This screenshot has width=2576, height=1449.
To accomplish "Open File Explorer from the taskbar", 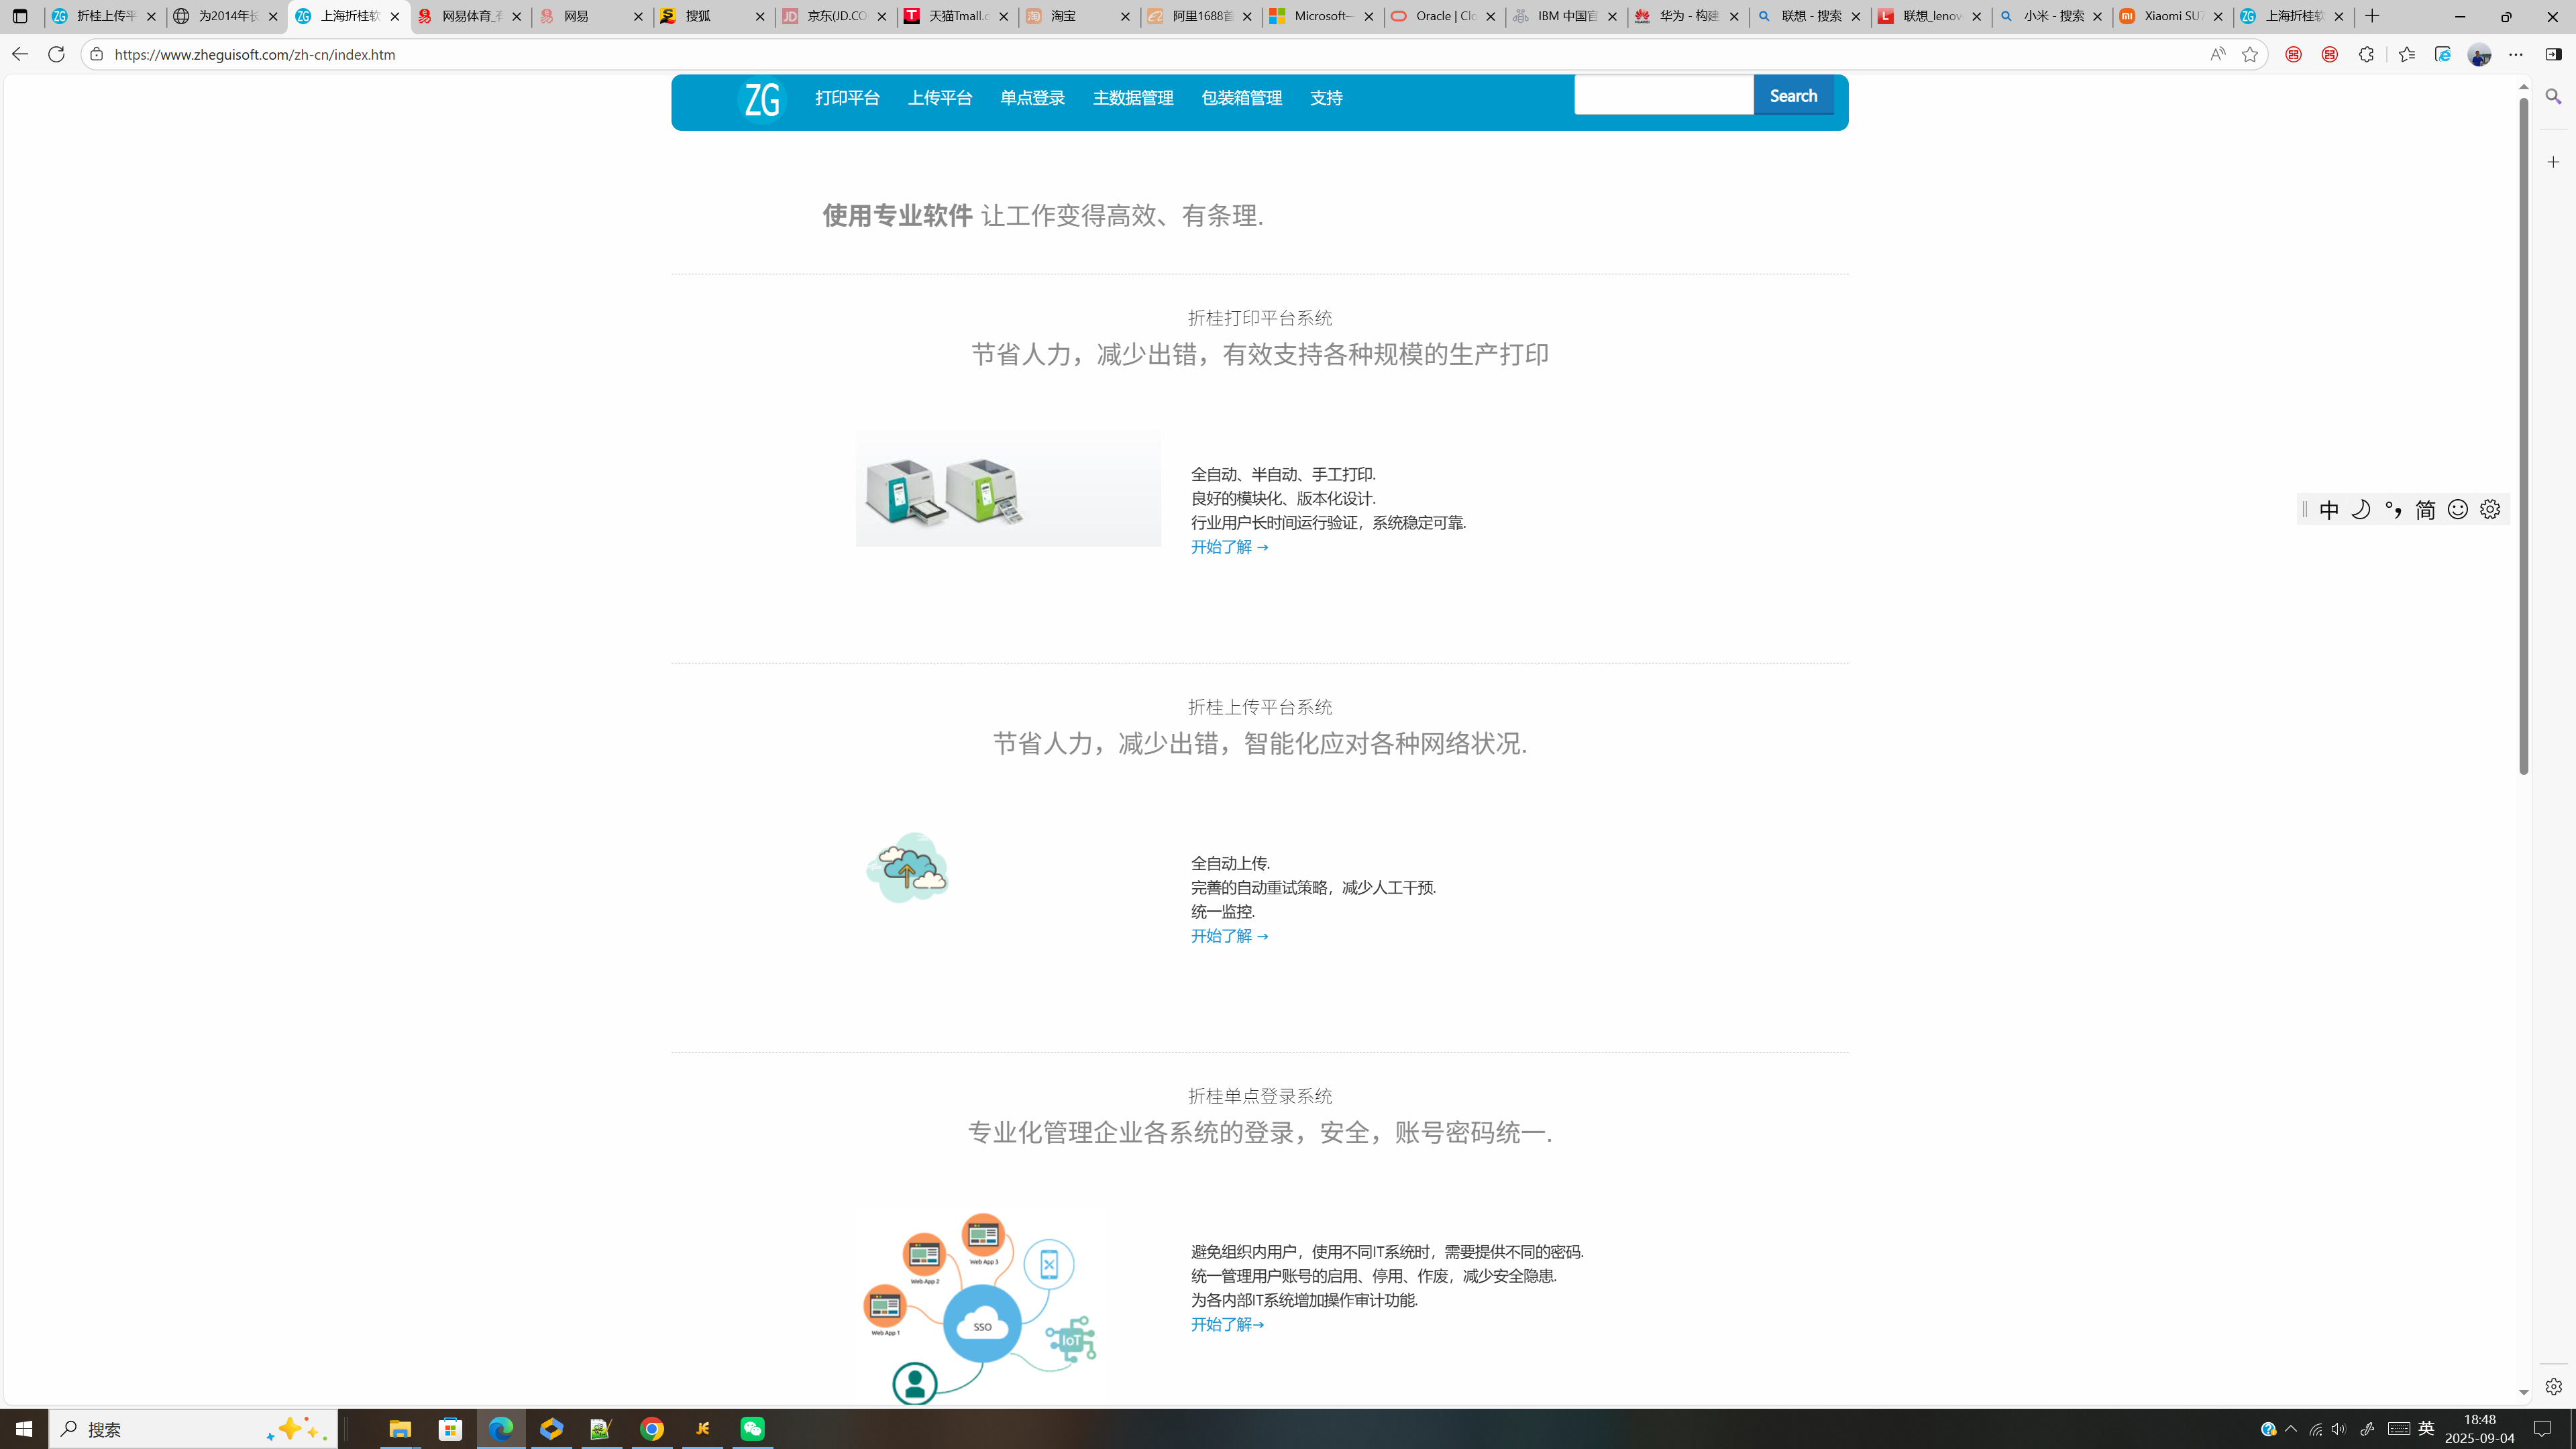I will (400, 1429).
